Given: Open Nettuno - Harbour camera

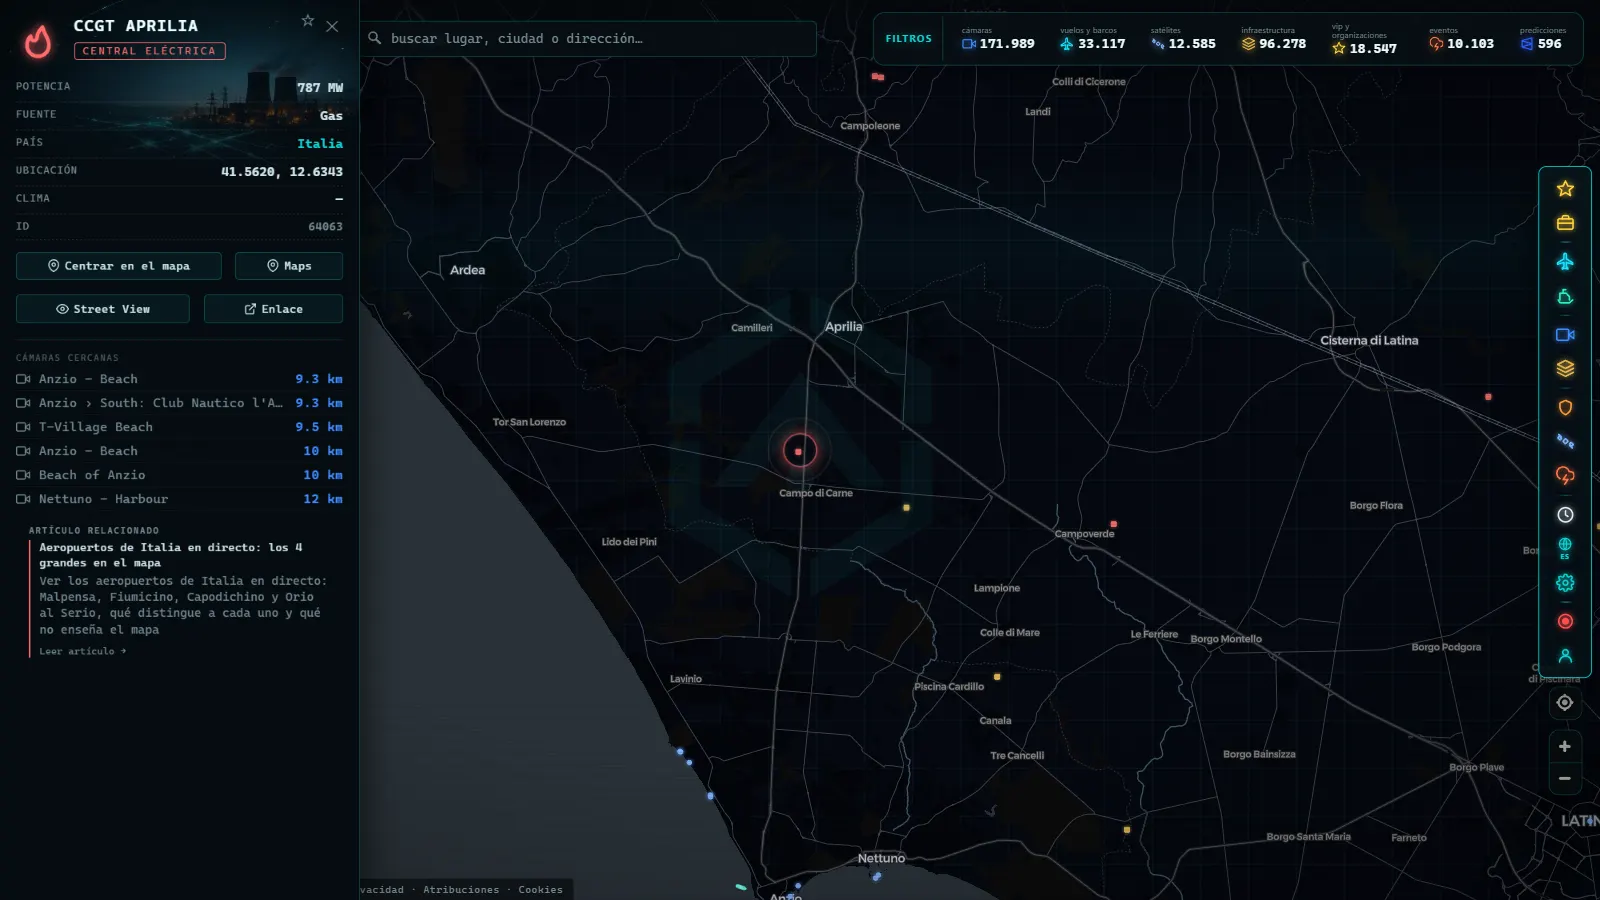Looking at the screenshot, I should [x=179, y=499].
